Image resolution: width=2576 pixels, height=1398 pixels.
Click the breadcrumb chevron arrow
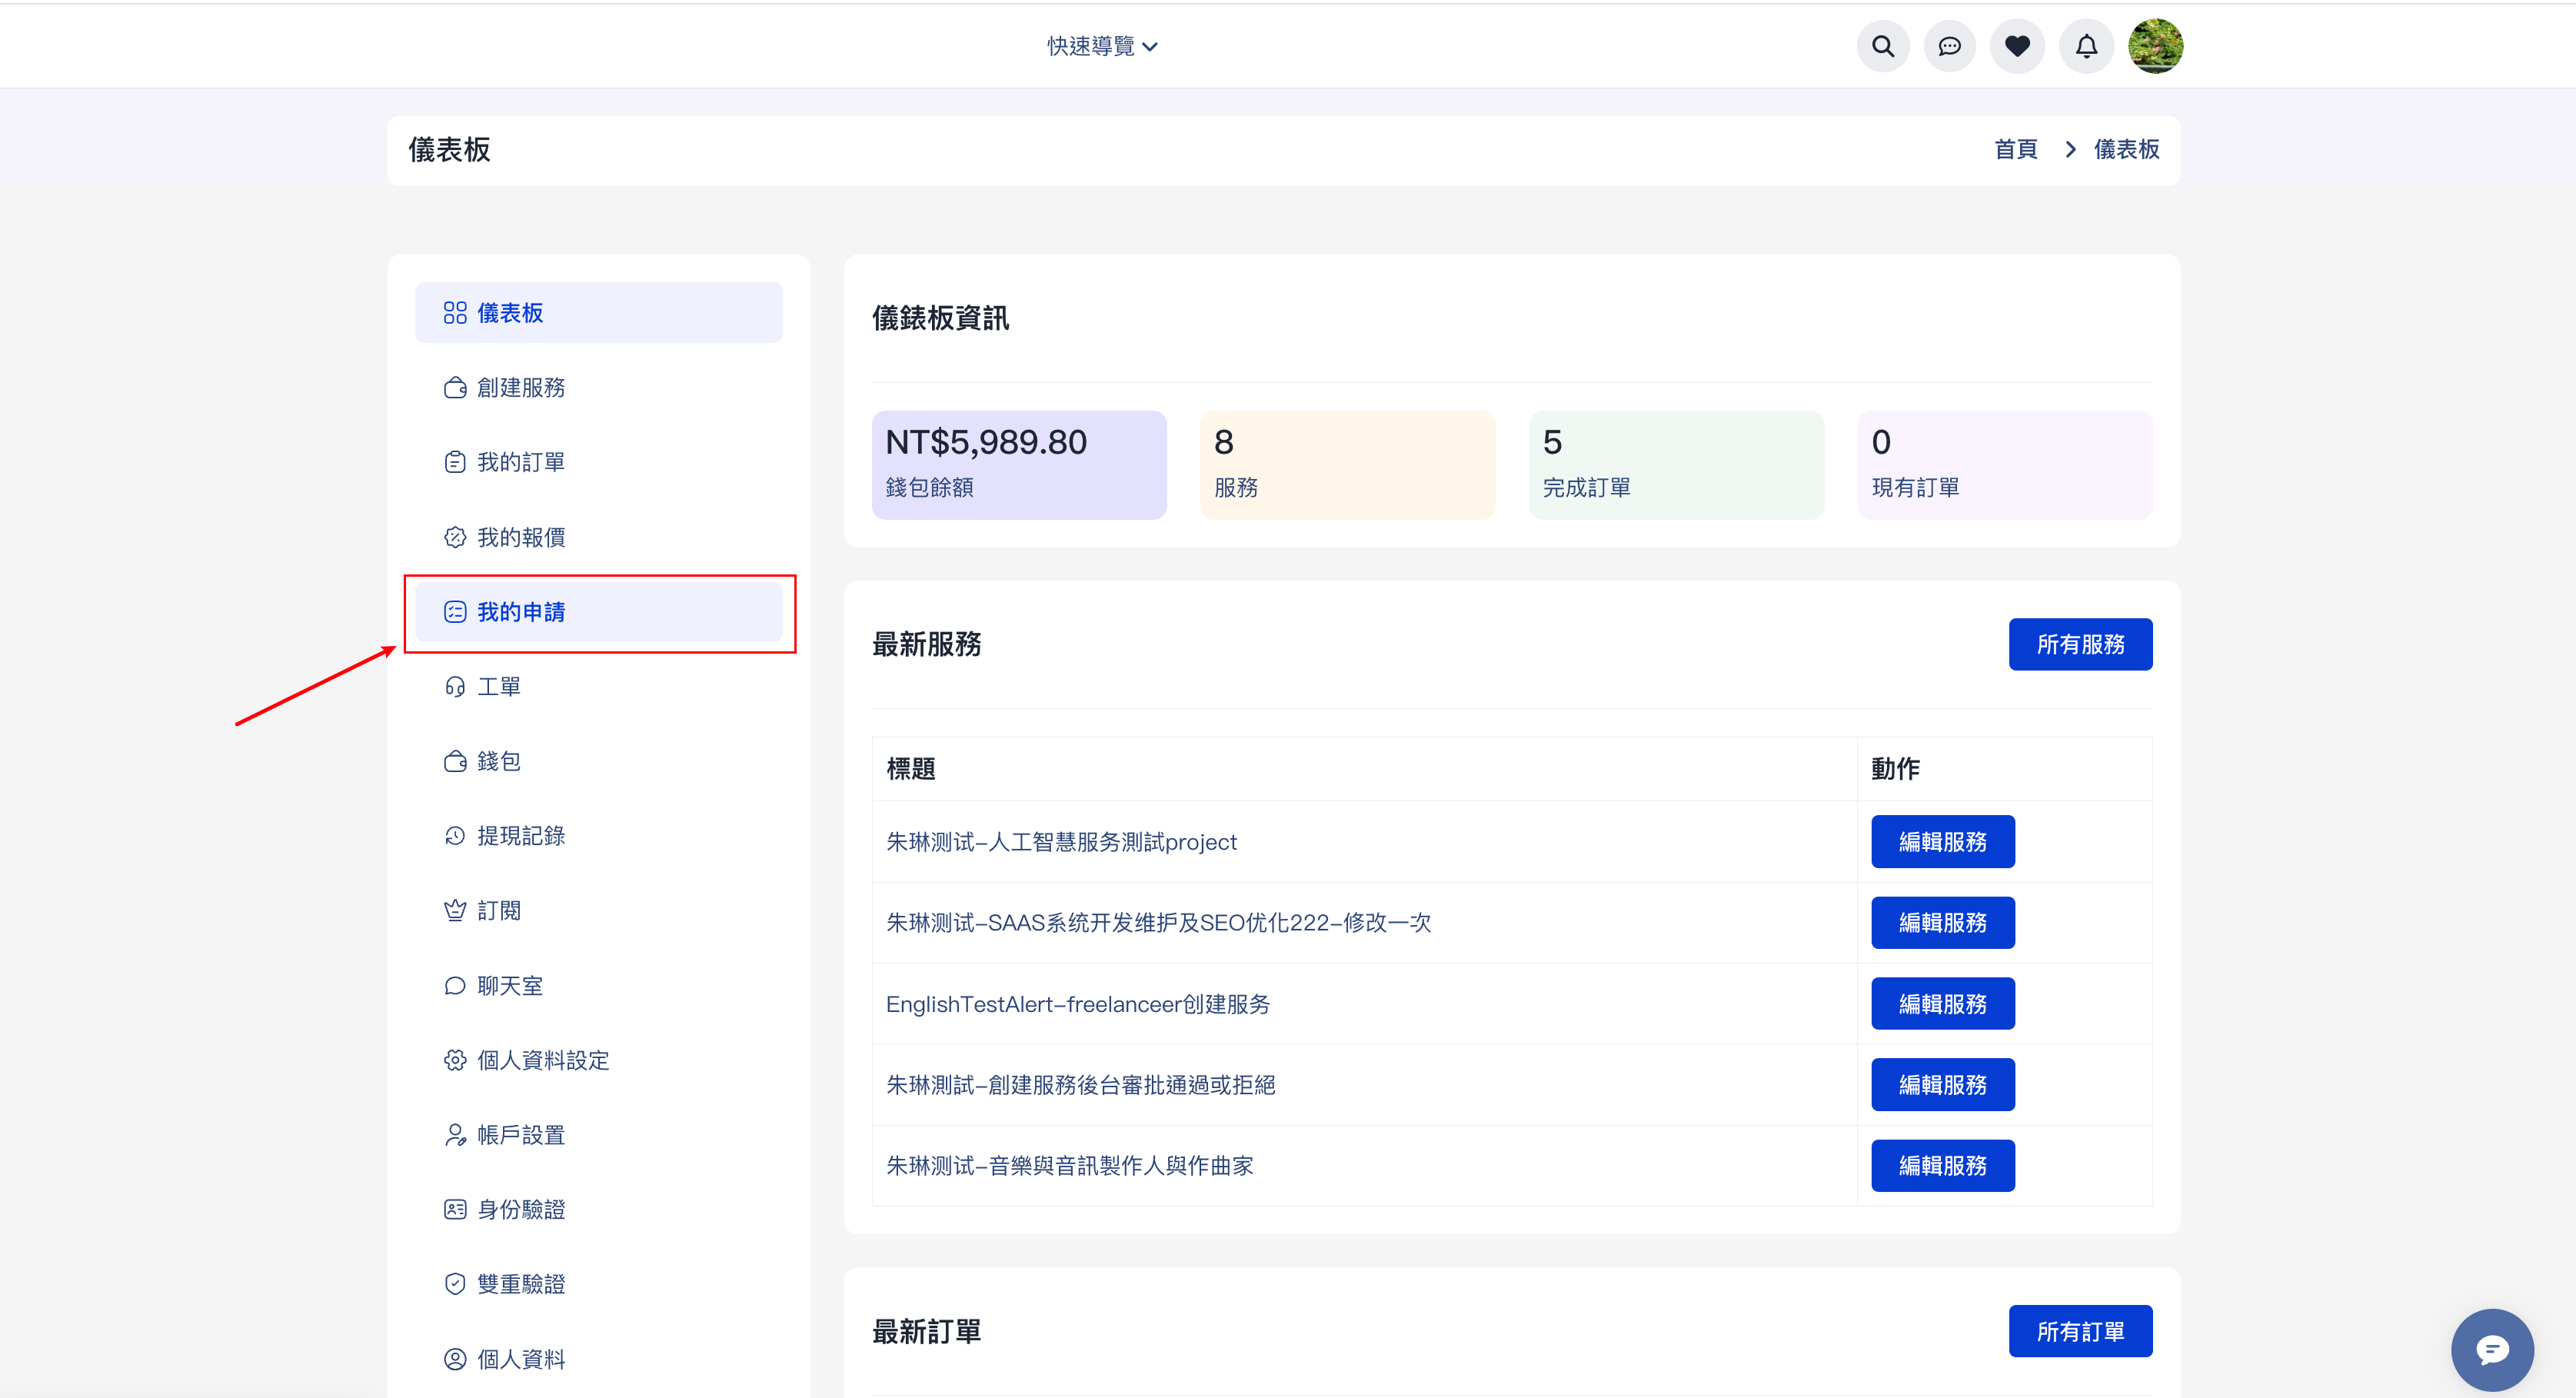(2070, 150)
